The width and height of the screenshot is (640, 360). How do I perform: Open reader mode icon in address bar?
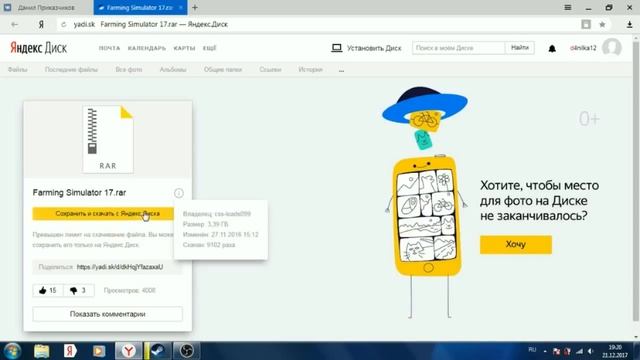tap(586, 24)
